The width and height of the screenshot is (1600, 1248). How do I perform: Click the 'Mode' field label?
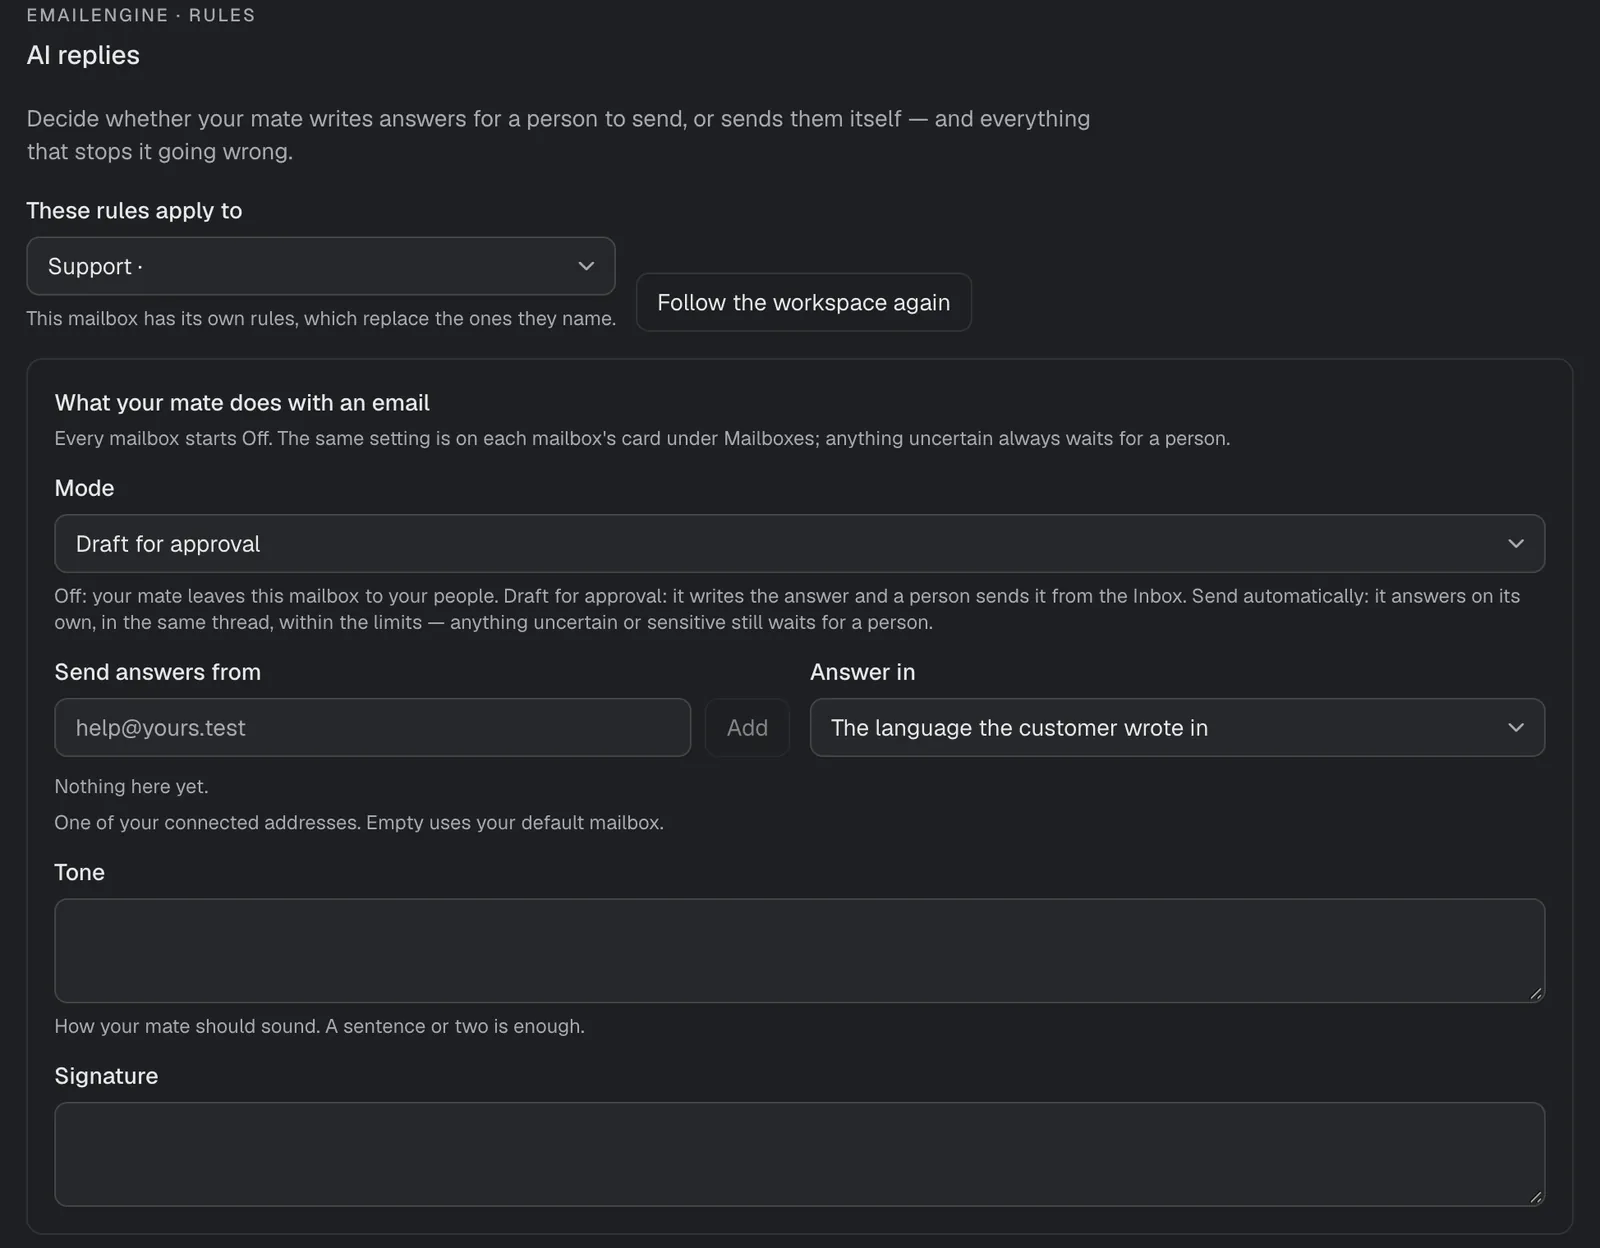point(84,488)
